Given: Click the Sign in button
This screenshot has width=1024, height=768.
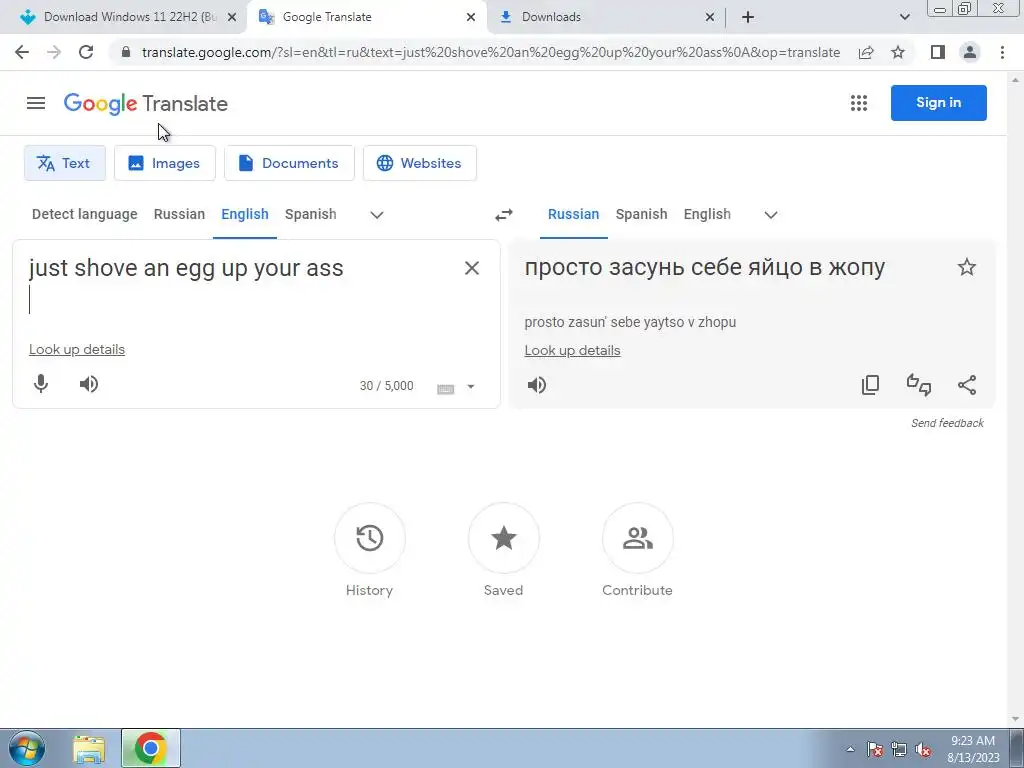Looking at the screenshot, I should (x=938, y=103).
